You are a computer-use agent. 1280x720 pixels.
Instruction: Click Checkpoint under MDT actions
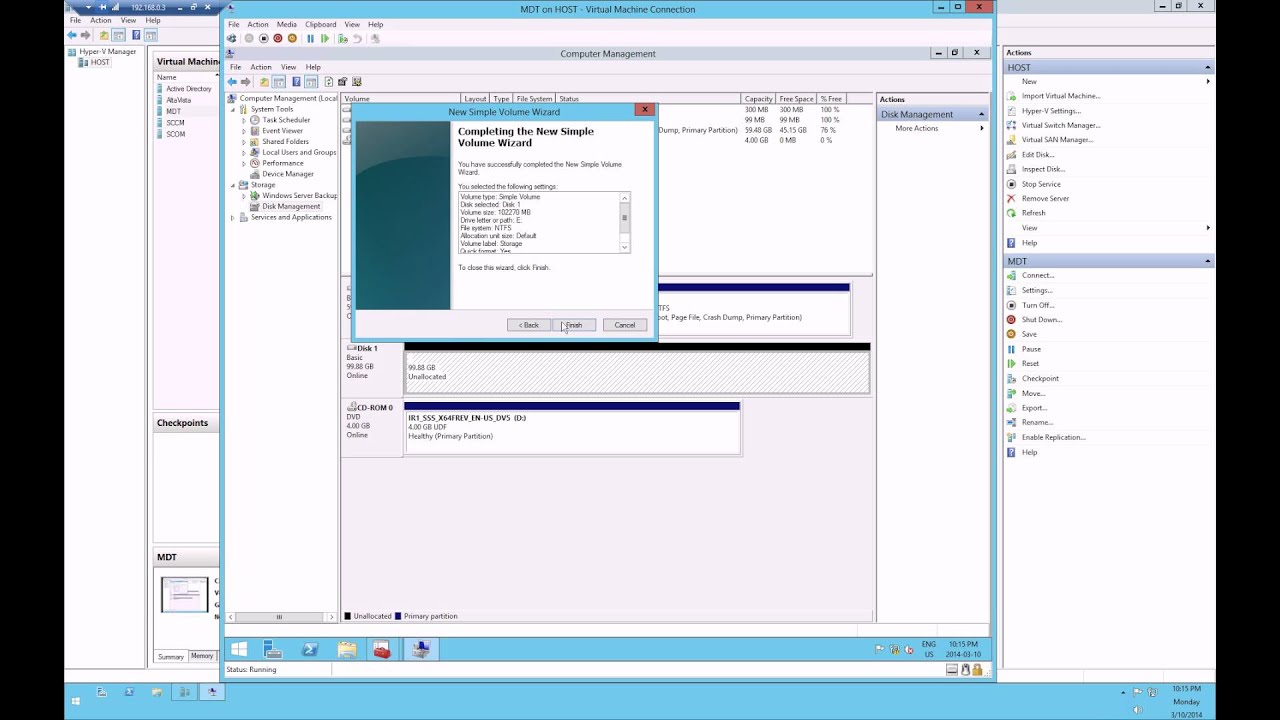[x=1040, y=379]
